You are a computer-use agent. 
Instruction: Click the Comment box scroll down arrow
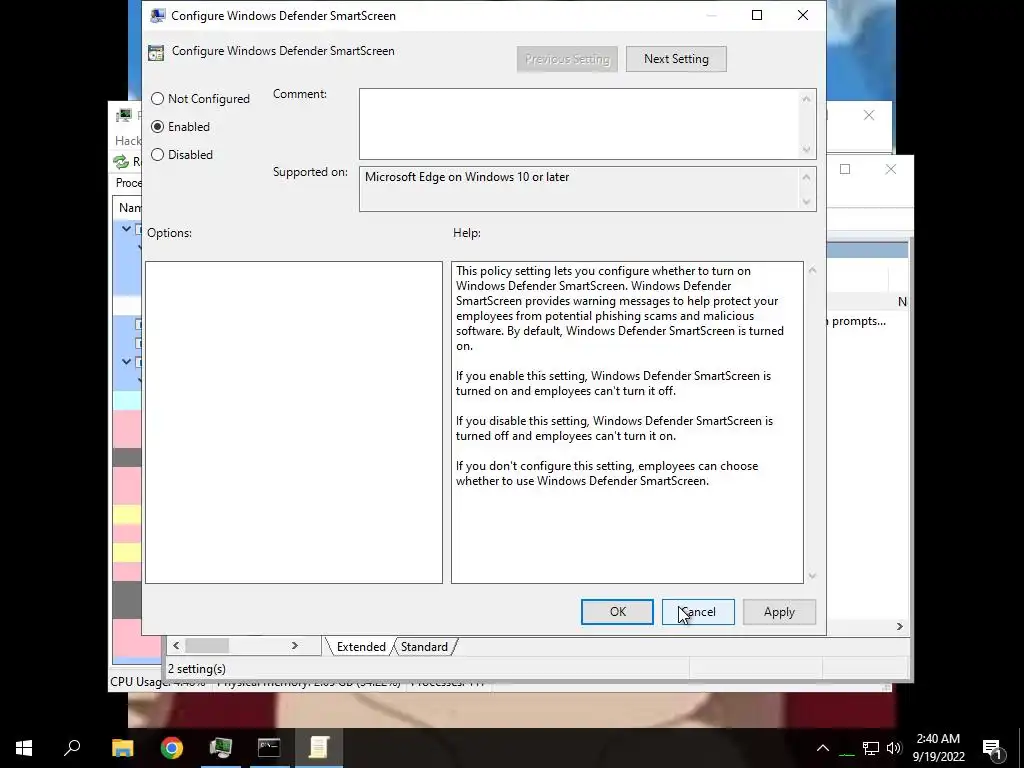point(807,150)
